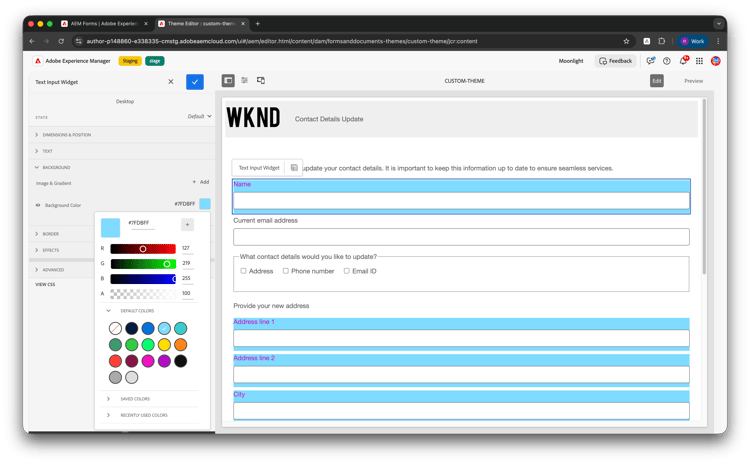Viewport: 750px width, 464px height.
Task: Click the hex color value field in picker
Action: [142, 223]
